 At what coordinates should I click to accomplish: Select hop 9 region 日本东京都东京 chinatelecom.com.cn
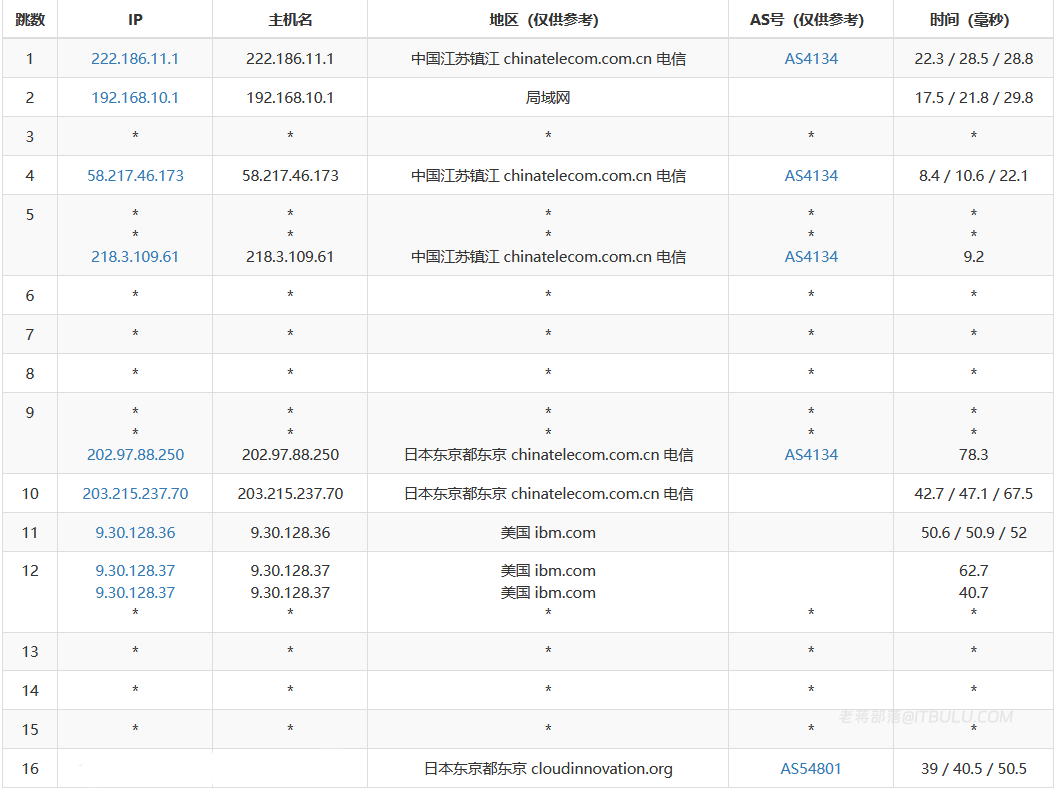tap(548, 455)
